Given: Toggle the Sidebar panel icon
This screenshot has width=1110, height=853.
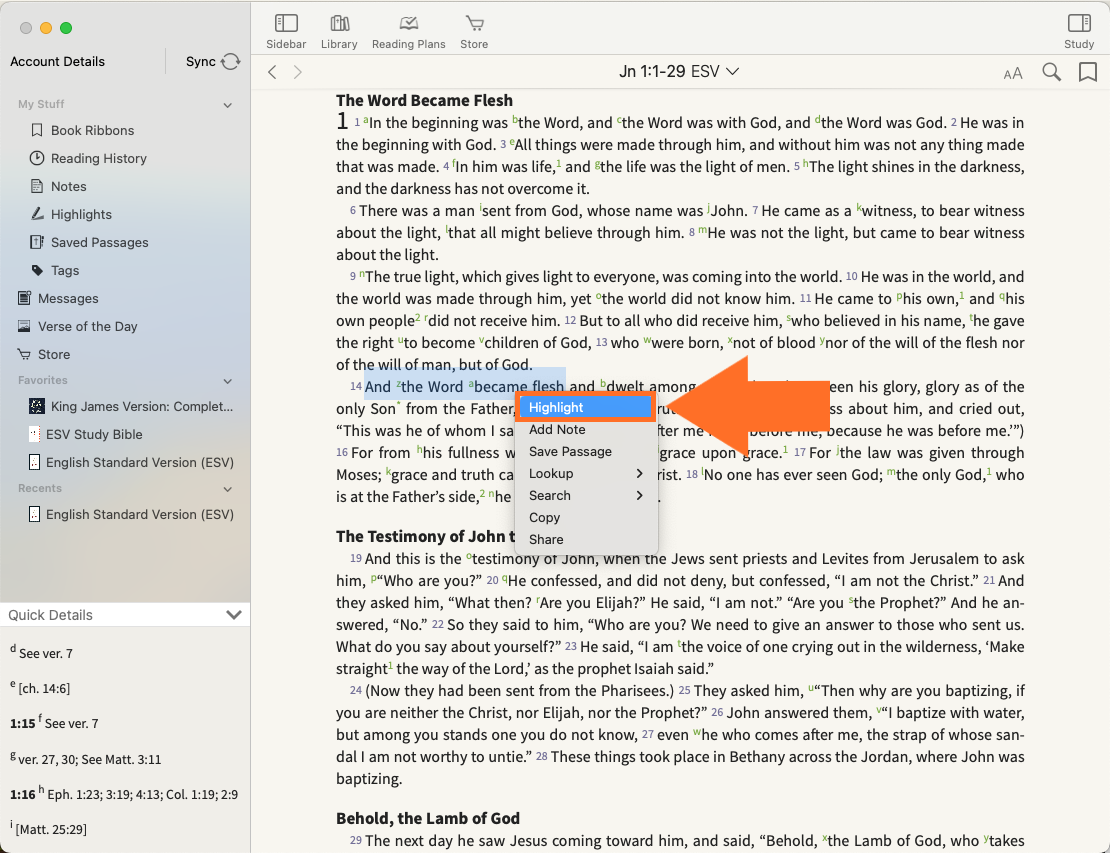Looking at the screenshot, I should (x=286, y=30).
